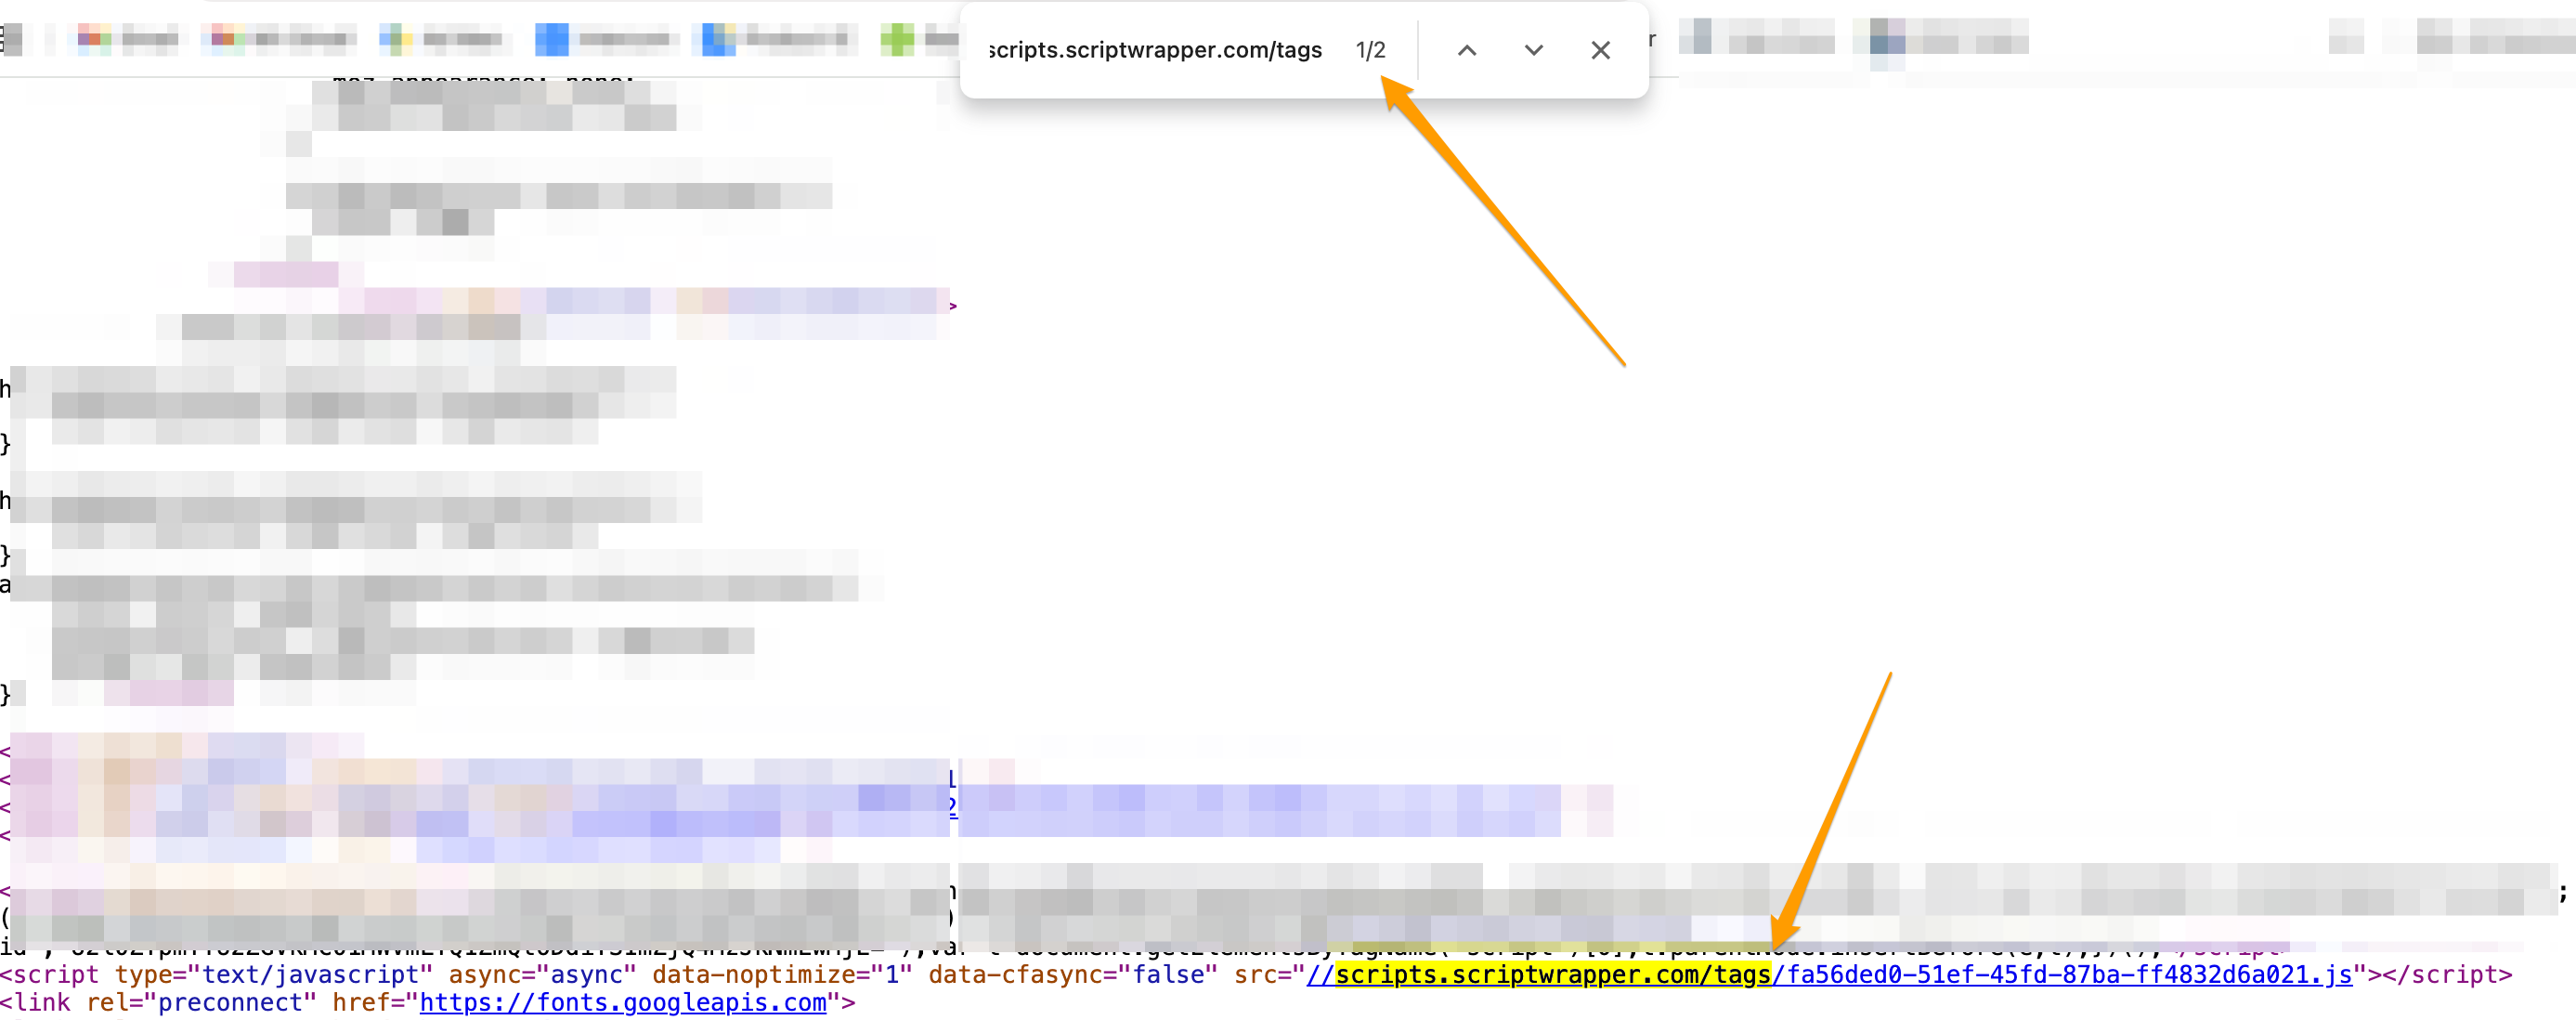Screen dimensions: 2576x1020
Task: Click the 1/2 match counter
Action: pyautogui.click(x=1370, y=50)
